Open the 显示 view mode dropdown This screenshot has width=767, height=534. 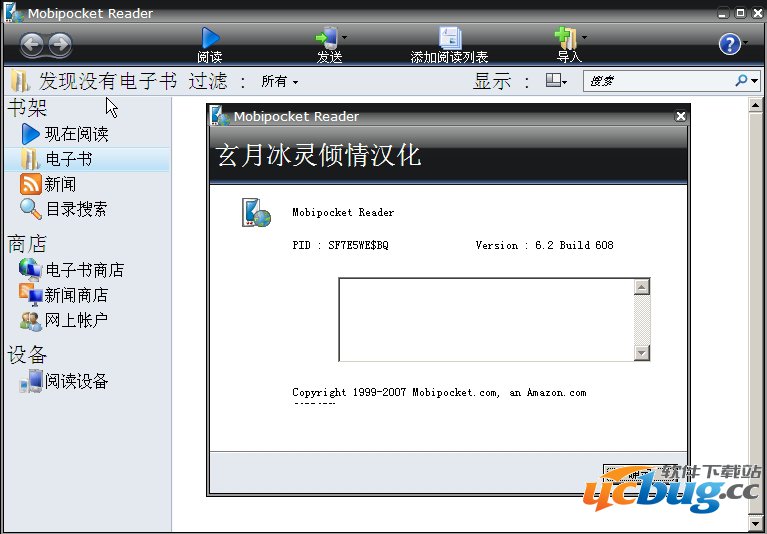coord(556,81)
